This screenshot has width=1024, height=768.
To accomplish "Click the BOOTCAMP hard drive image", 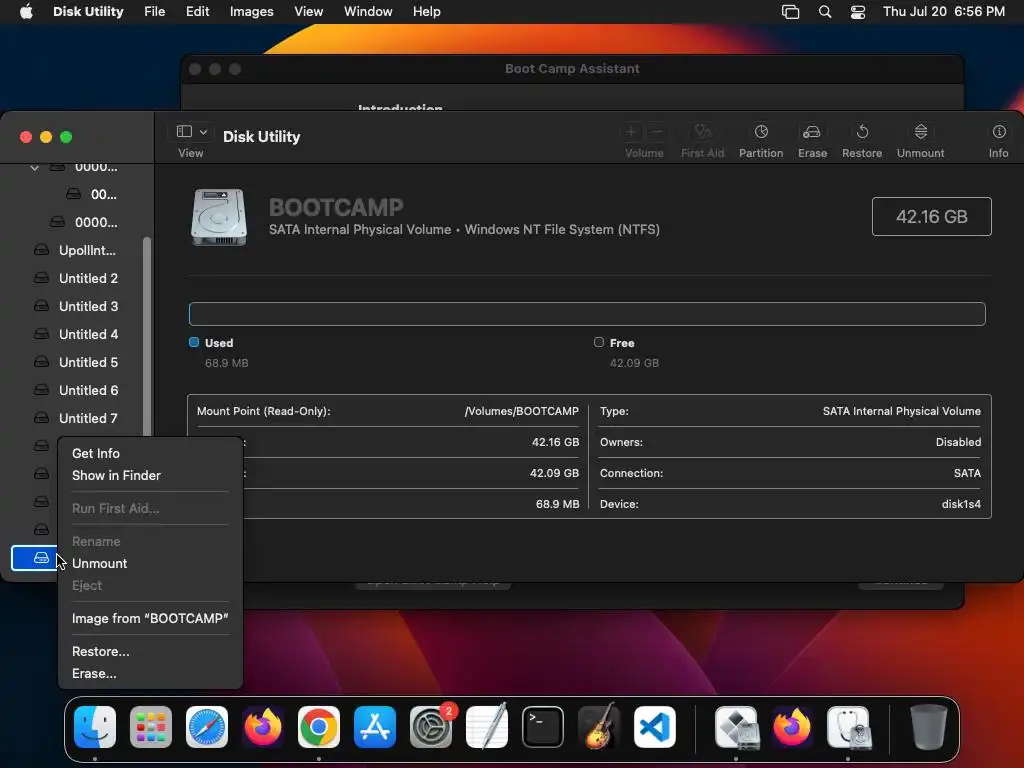I will click(219, 217).
